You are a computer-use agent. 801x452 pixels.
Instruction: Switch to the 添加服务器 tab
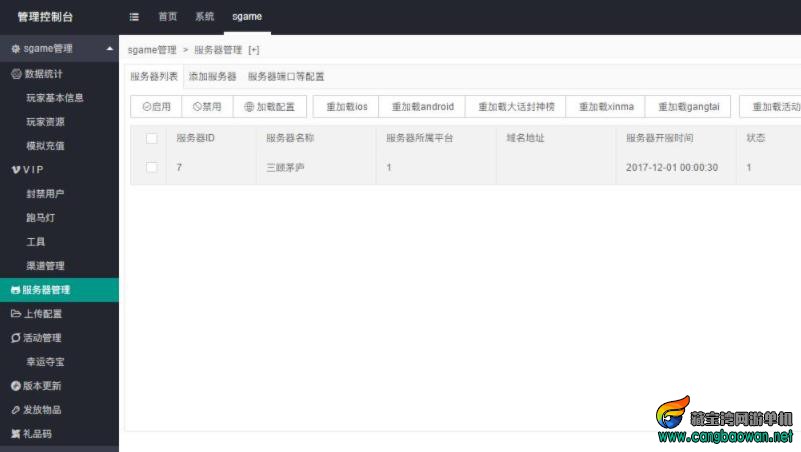coord(213,77)
